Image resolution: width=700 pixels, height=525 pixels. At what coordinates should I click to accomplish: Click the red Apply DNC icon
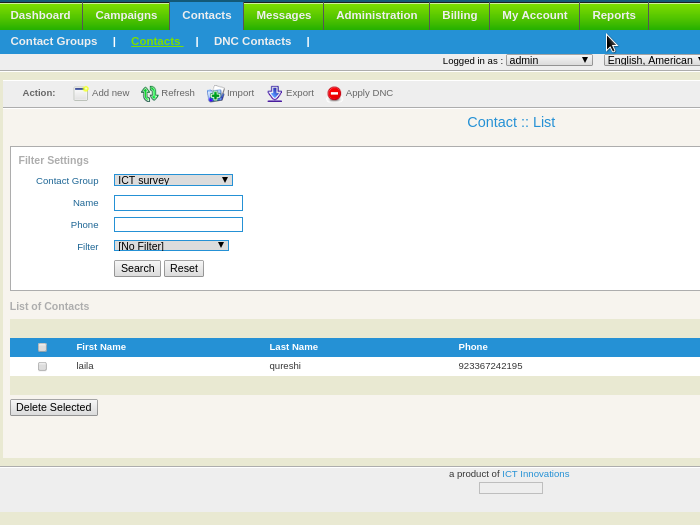[334, 93]
